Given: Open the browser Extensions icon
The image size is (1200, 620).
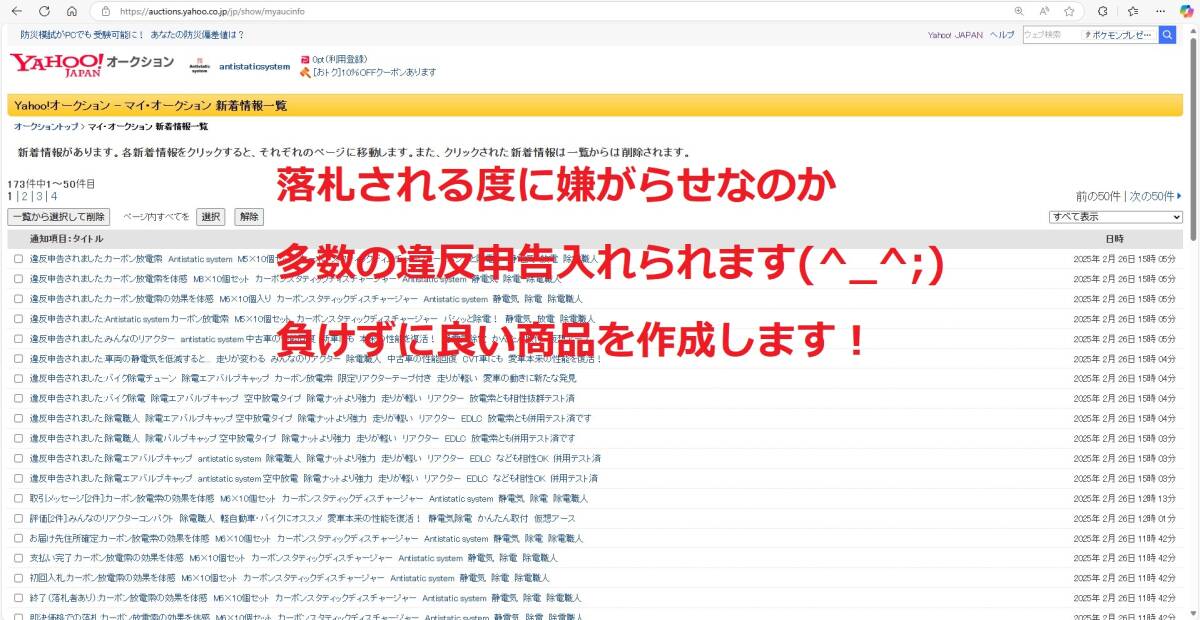Looking at the screenshot, I should [x=1102, y=11].
